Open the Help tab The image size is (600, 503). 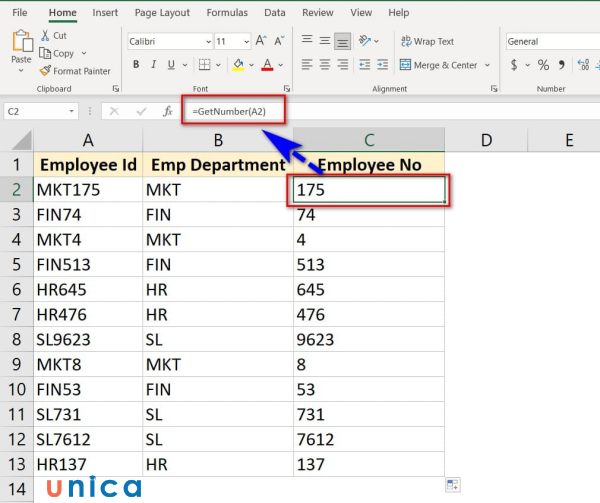coord(399,13)
